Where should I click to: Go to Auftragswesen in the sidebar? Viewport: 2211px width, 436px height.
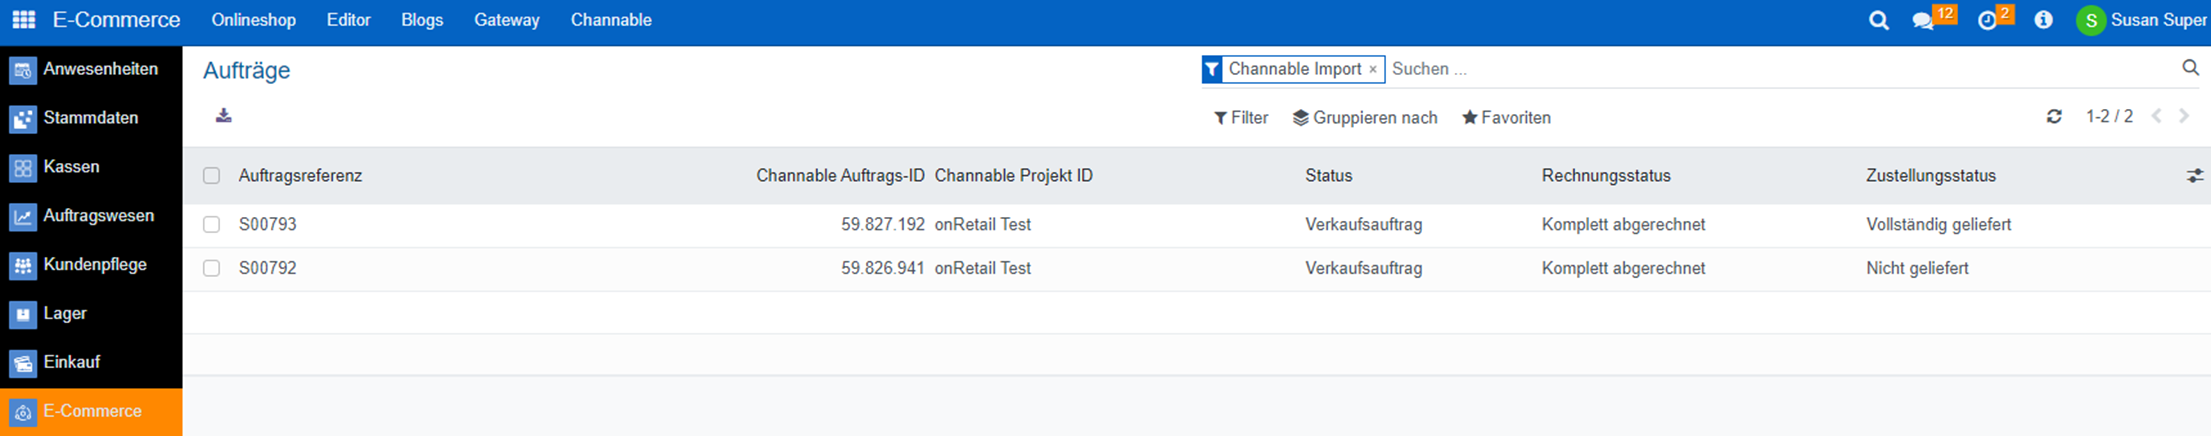98,216
